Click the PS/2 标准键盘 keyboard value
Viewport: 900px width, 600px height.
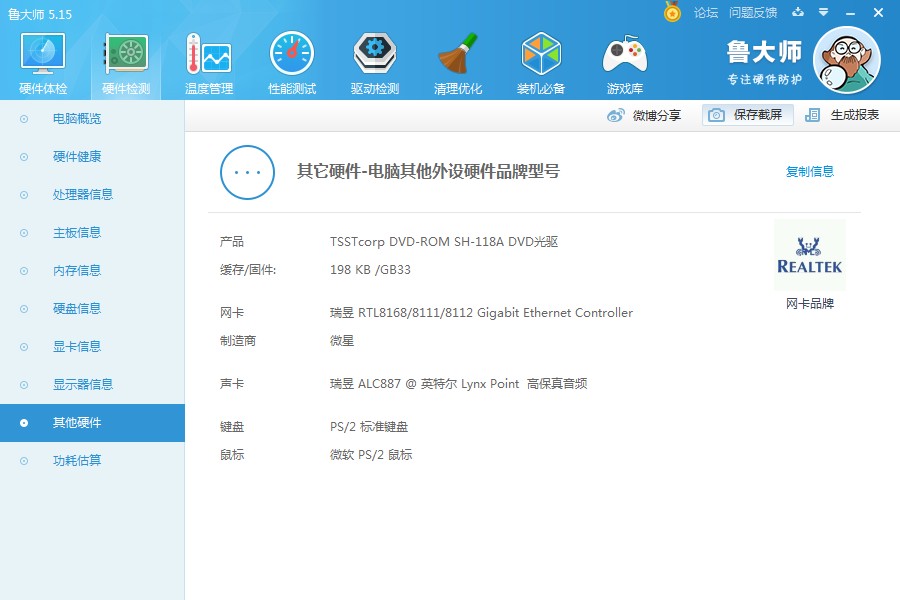pyautogui.click(x=368, y=427)
